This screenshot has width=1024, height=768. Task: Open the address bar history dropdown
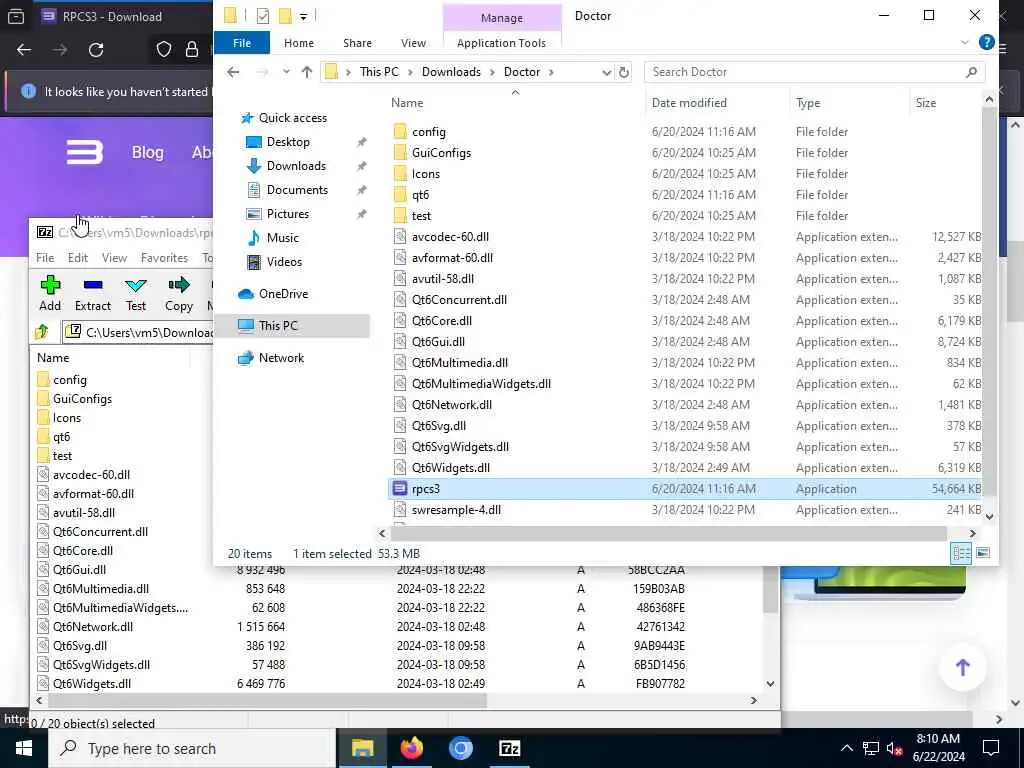(x=606, y=72)
